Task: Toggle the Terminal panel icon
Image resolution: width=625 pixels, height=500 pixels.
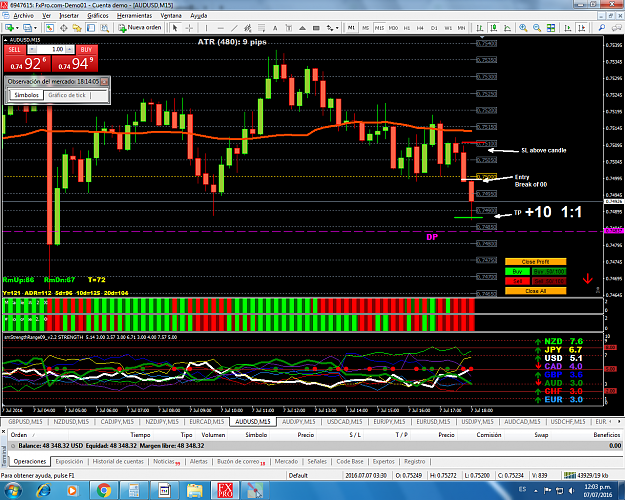Action: point(91,28)
